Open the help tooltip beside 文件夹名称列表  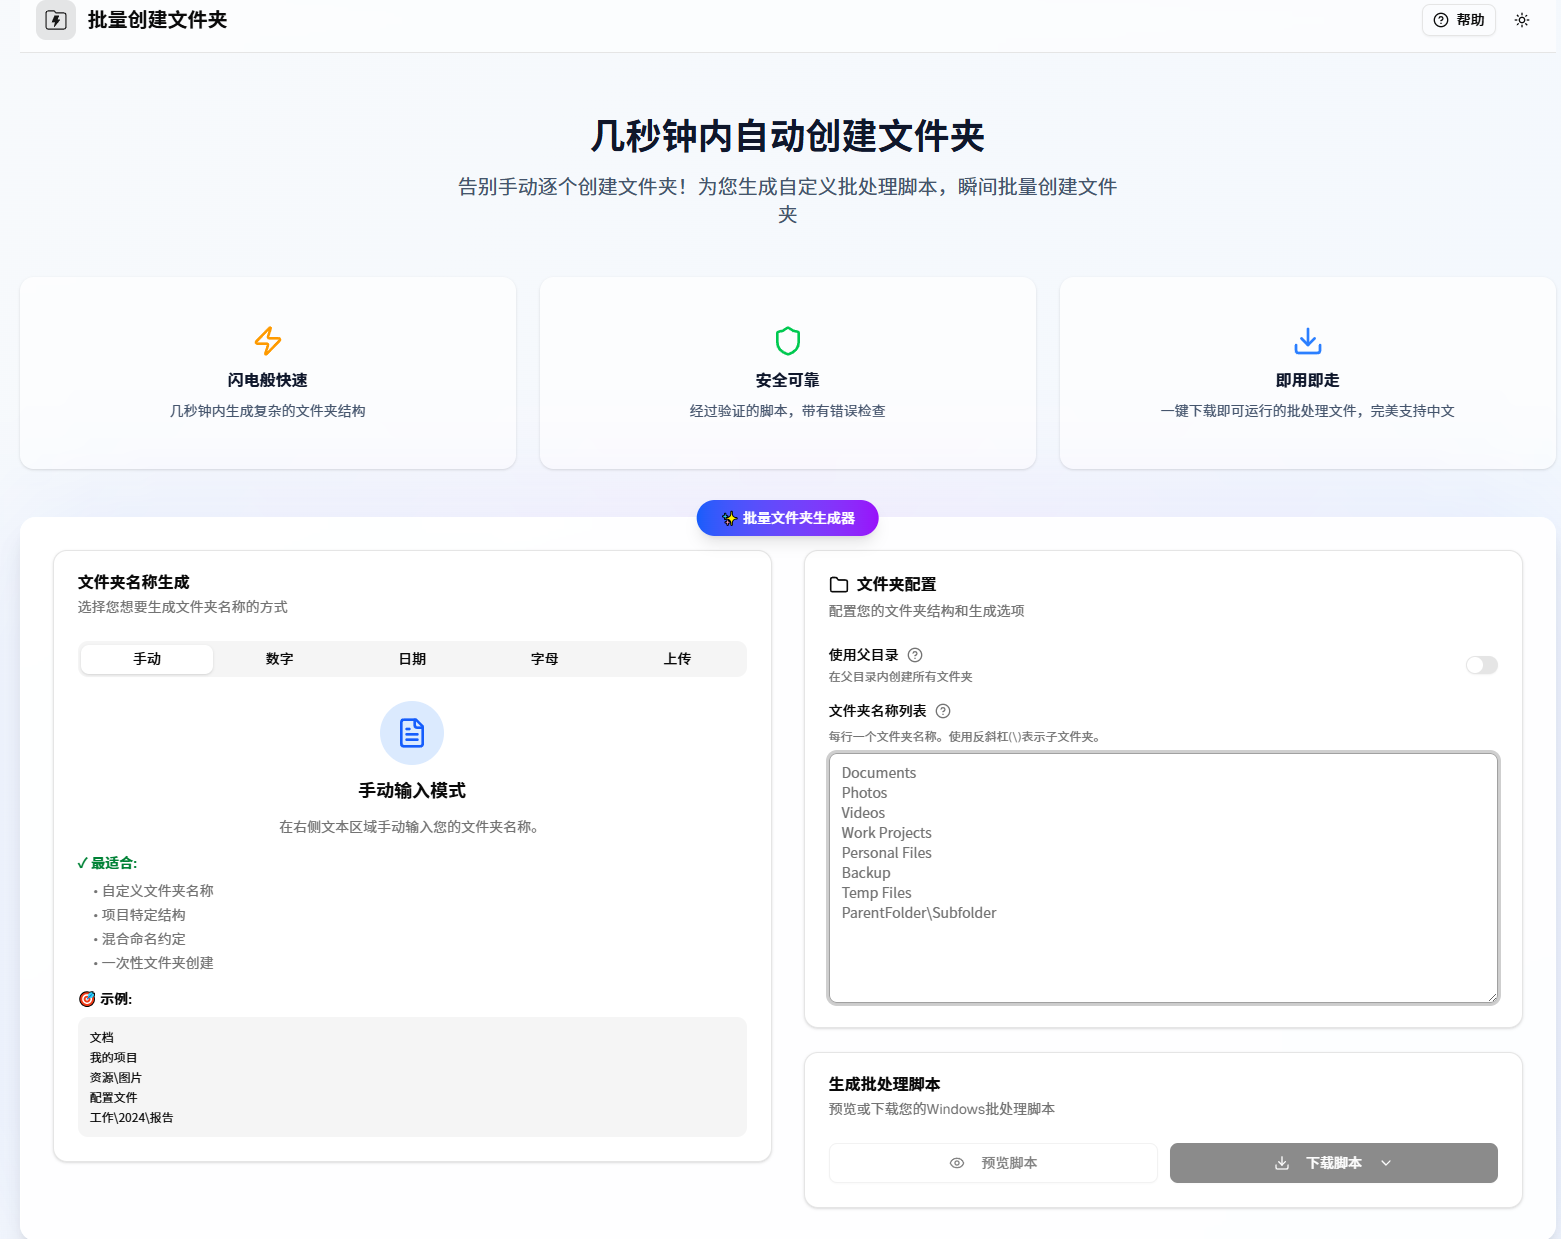click(x=943, y=711)
